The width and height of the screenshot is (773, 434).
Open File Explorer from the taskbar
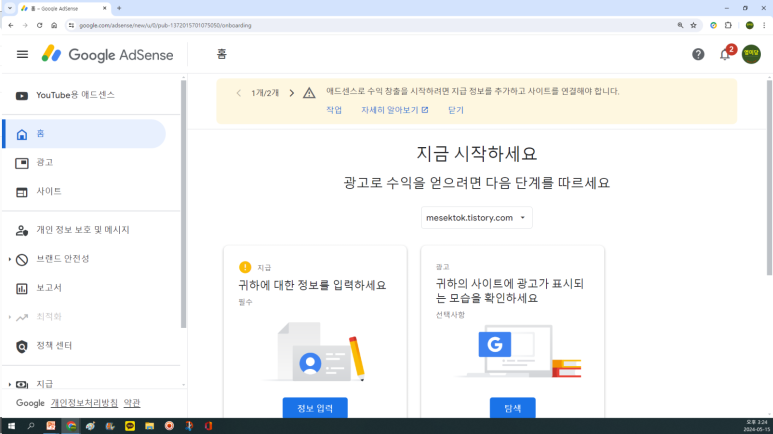coord(149,426)
